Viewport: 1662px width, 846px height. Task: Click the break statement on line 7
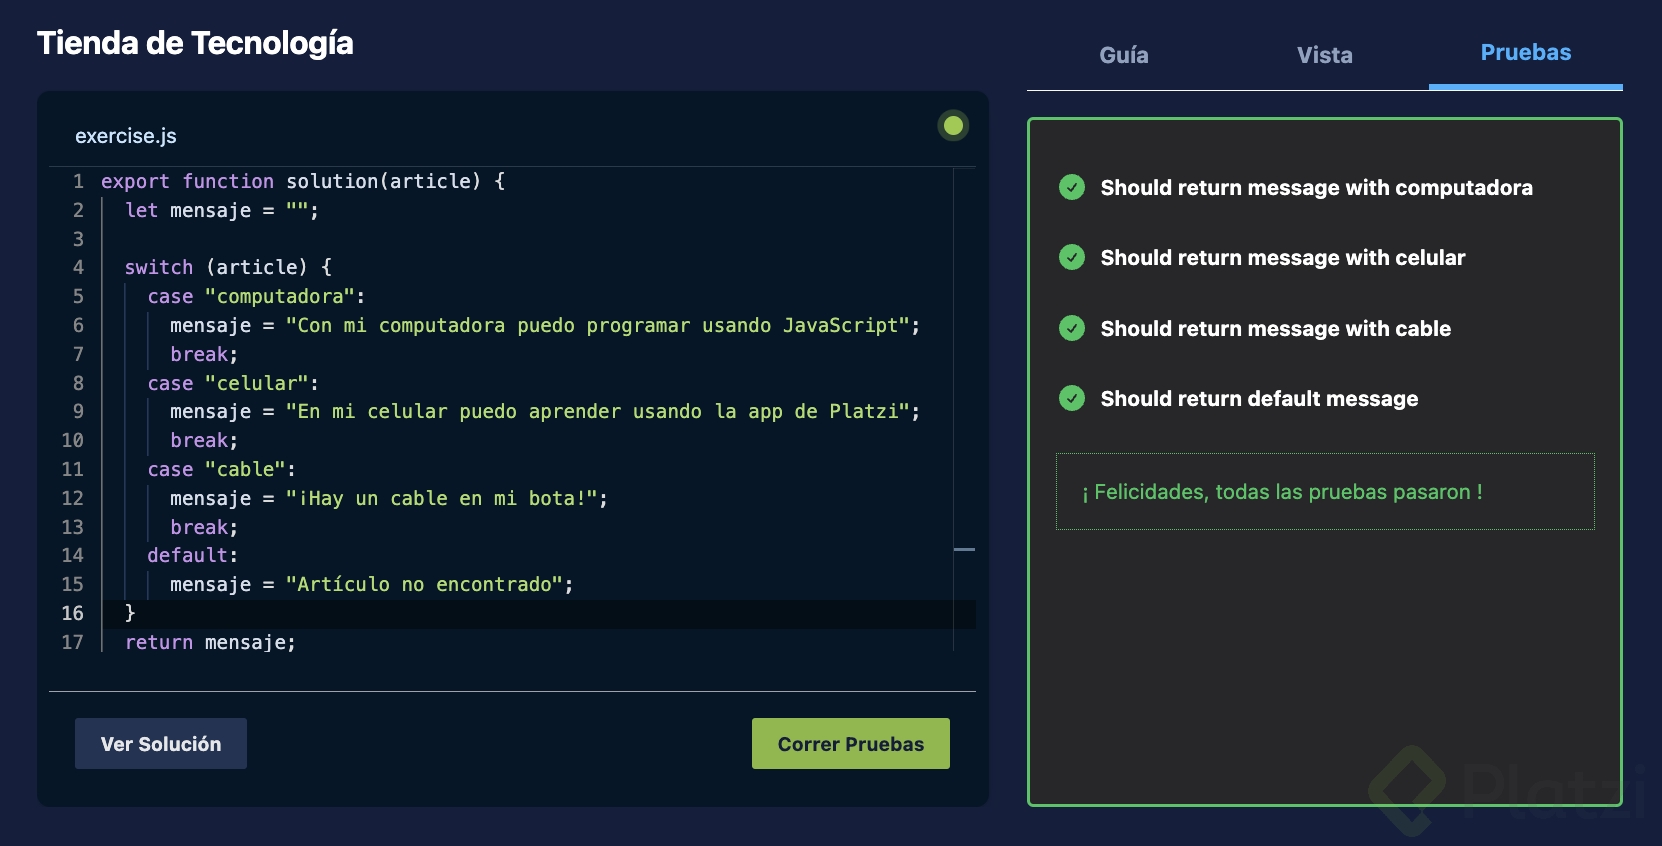pyautogui.click(x=204, y=354)
